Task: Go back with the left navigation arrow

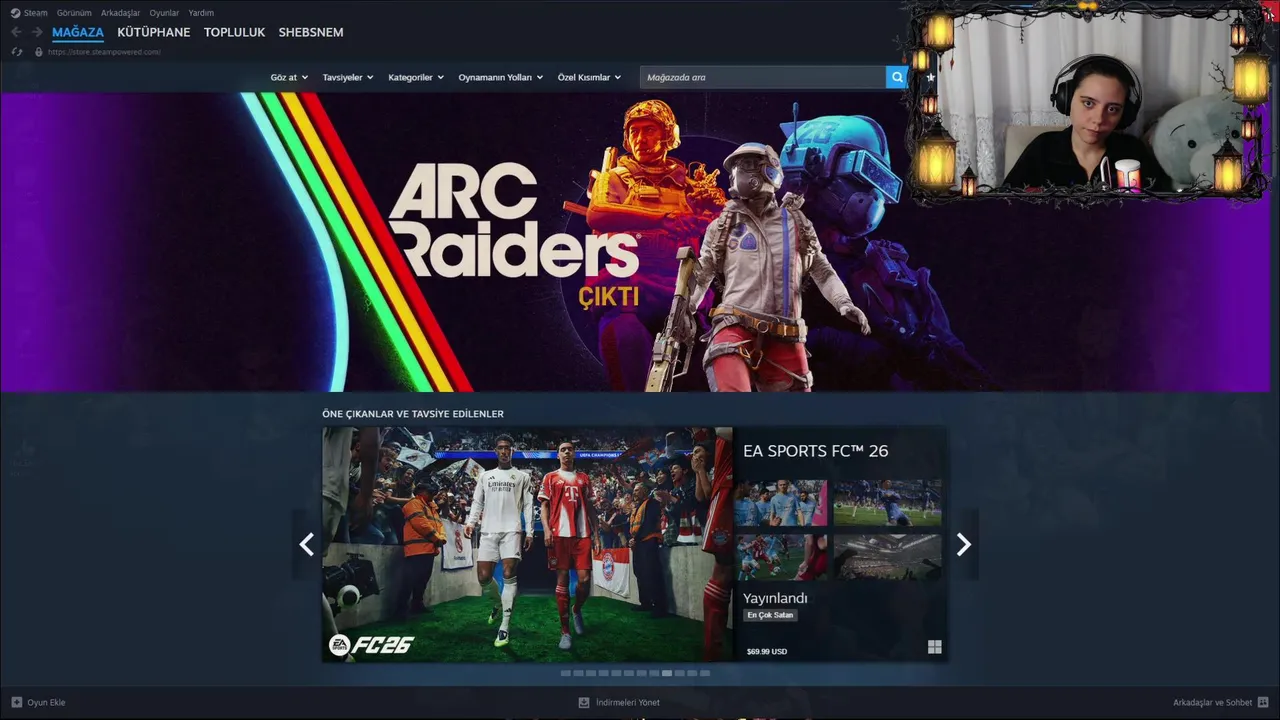Action: pos(16,32)
